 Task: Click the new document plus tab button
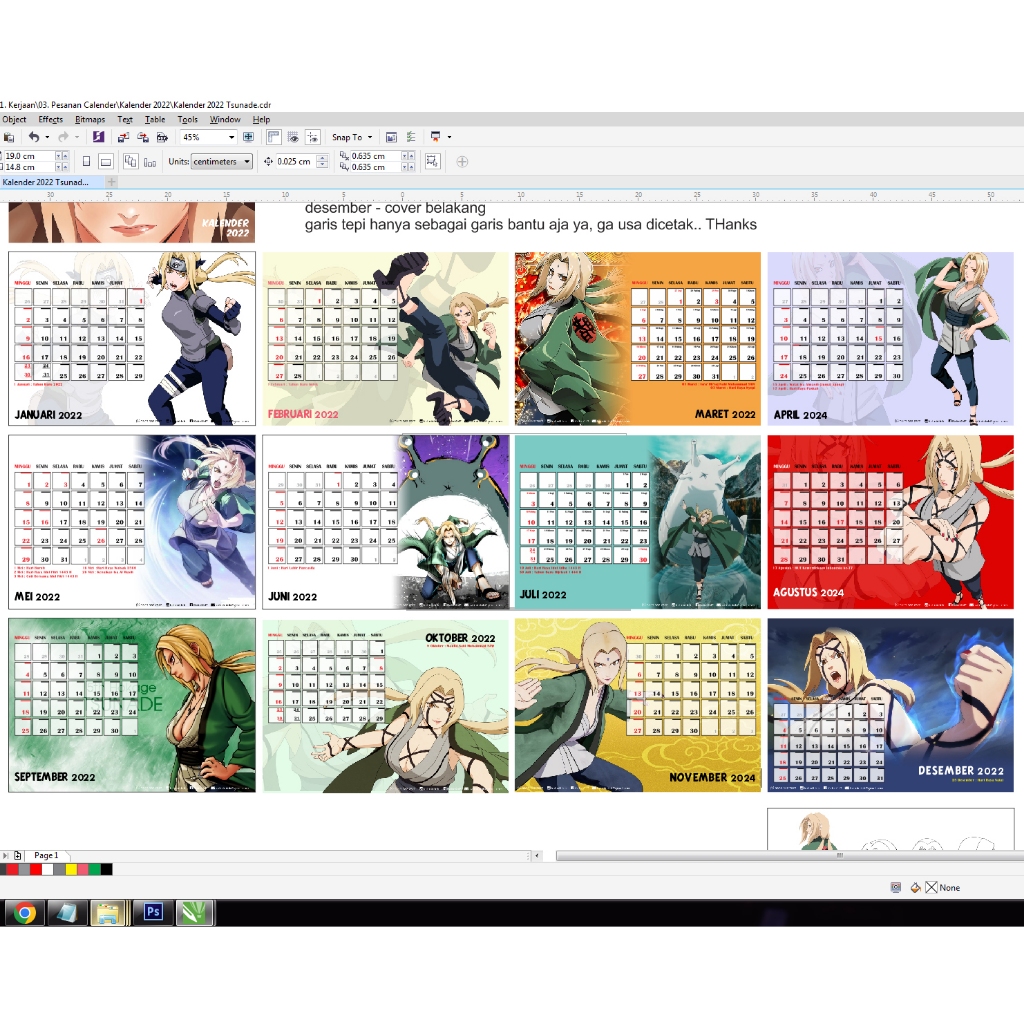pyautogui.click(x=111, y=182)
